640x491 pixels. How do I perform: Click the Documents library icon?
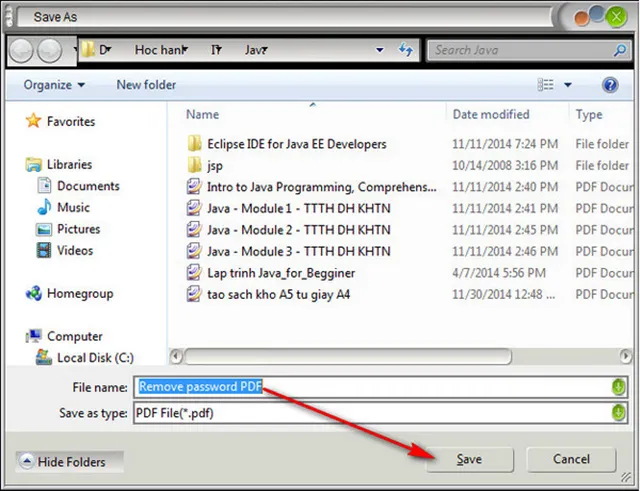(44, 185)
